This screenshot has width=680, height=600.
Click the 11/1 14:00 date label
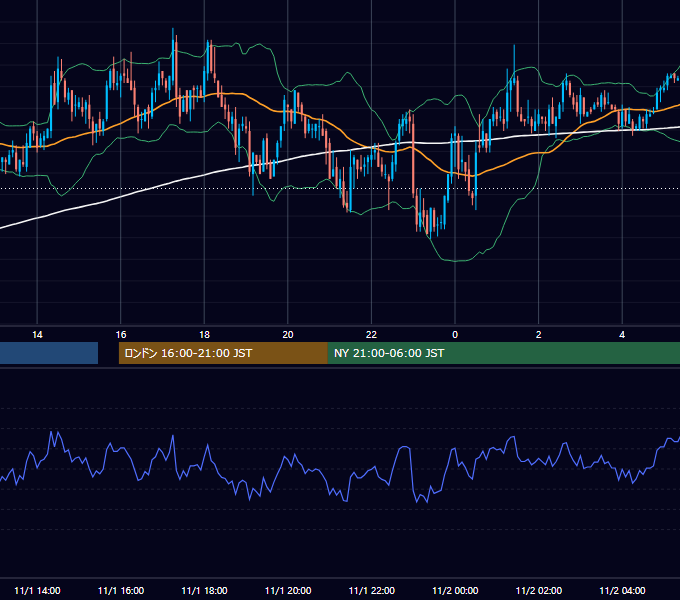click(x=37, y=590)
